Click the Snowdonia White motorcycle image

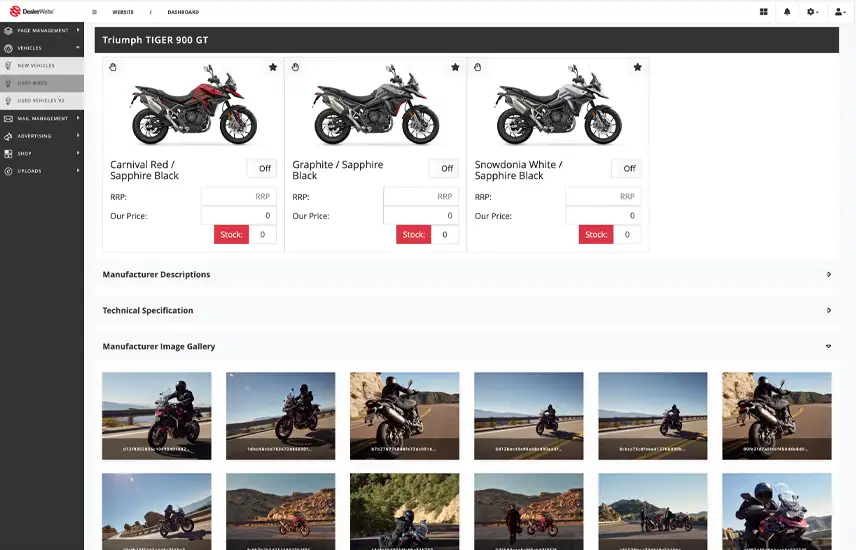pyautogui.click(x=558, y=104)
